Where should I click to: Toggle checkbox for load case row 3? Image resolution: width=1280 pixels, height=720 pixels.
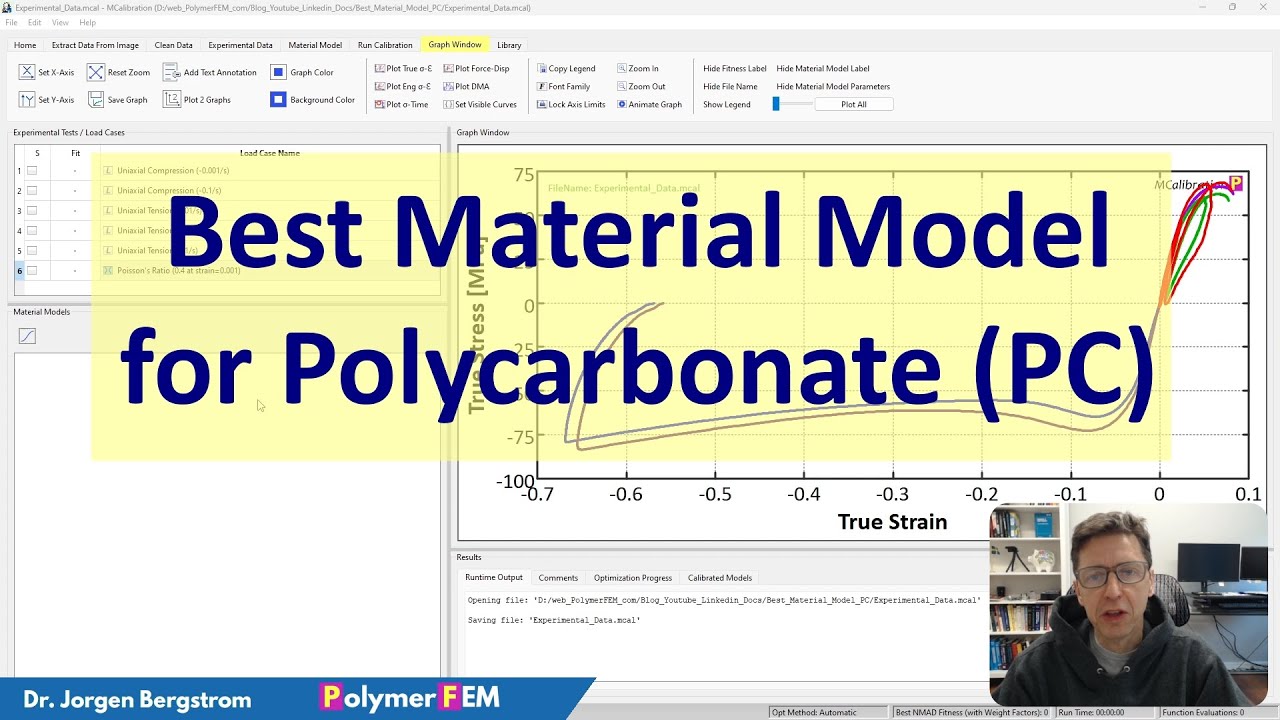pyautogui.click(x=32, y=210)
